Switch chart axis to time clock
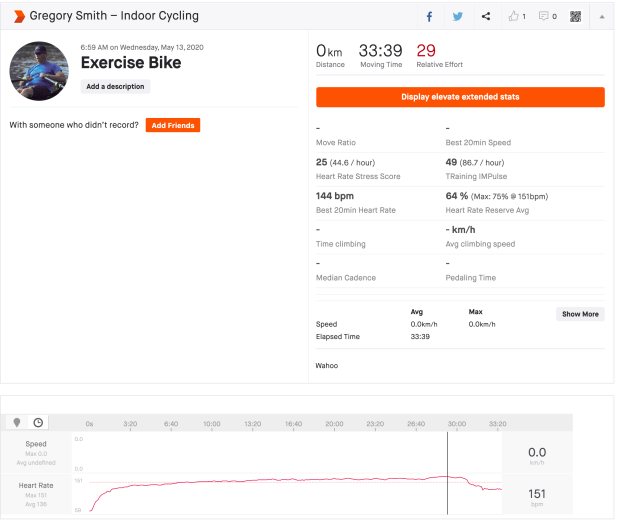Viewport: 619px width, 524px height. coord(38,423)
